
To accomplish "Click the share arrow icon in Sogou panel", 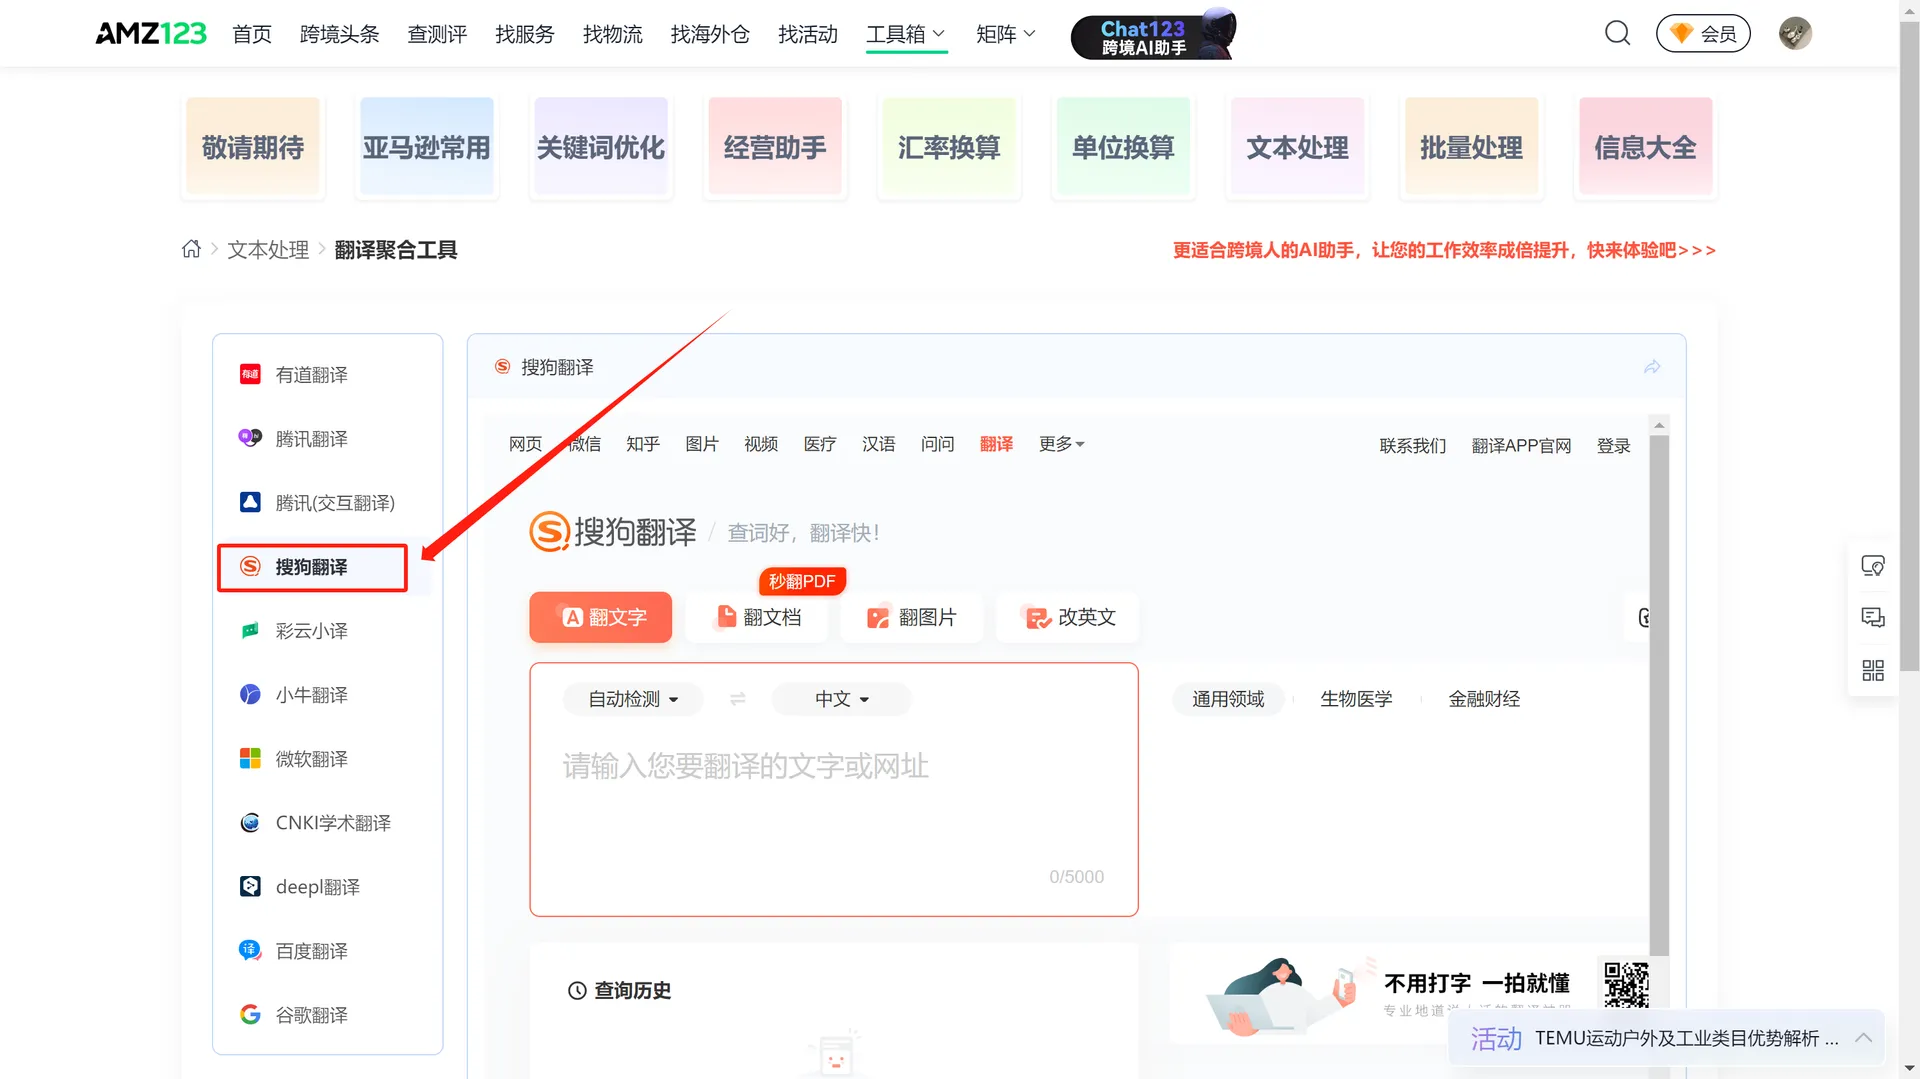I will click(1652, 367).
